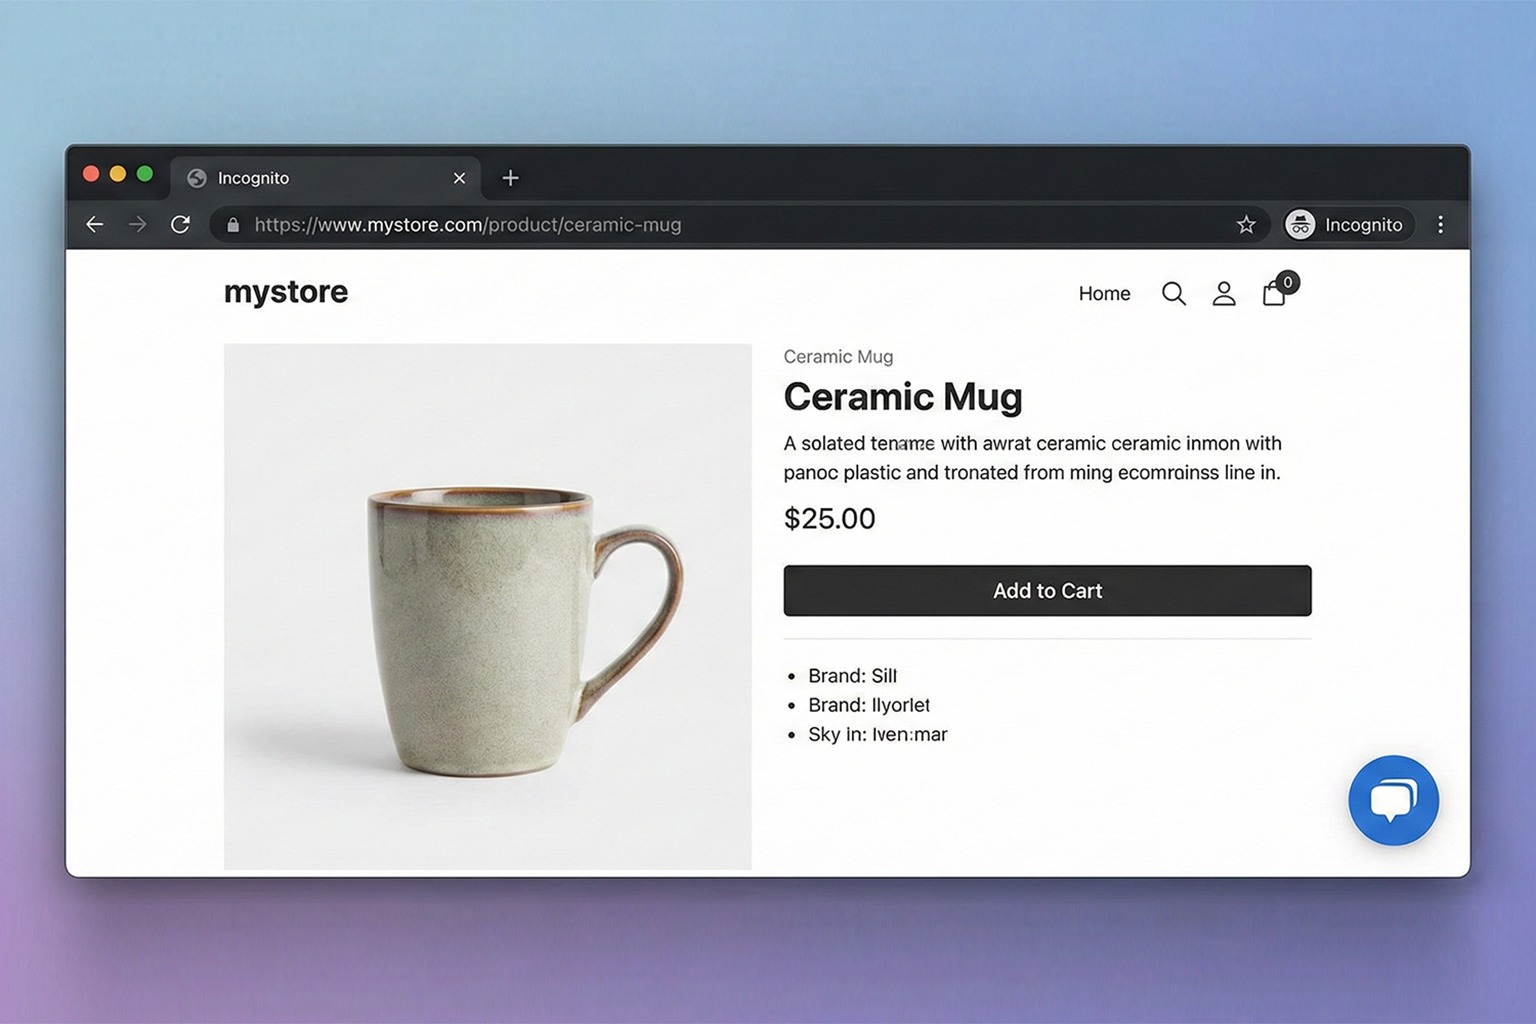Image resolution: width=1536 pixels, height=1024 pixels.
Task: Open a new tab with the plus button
Action: click(510, 178)
